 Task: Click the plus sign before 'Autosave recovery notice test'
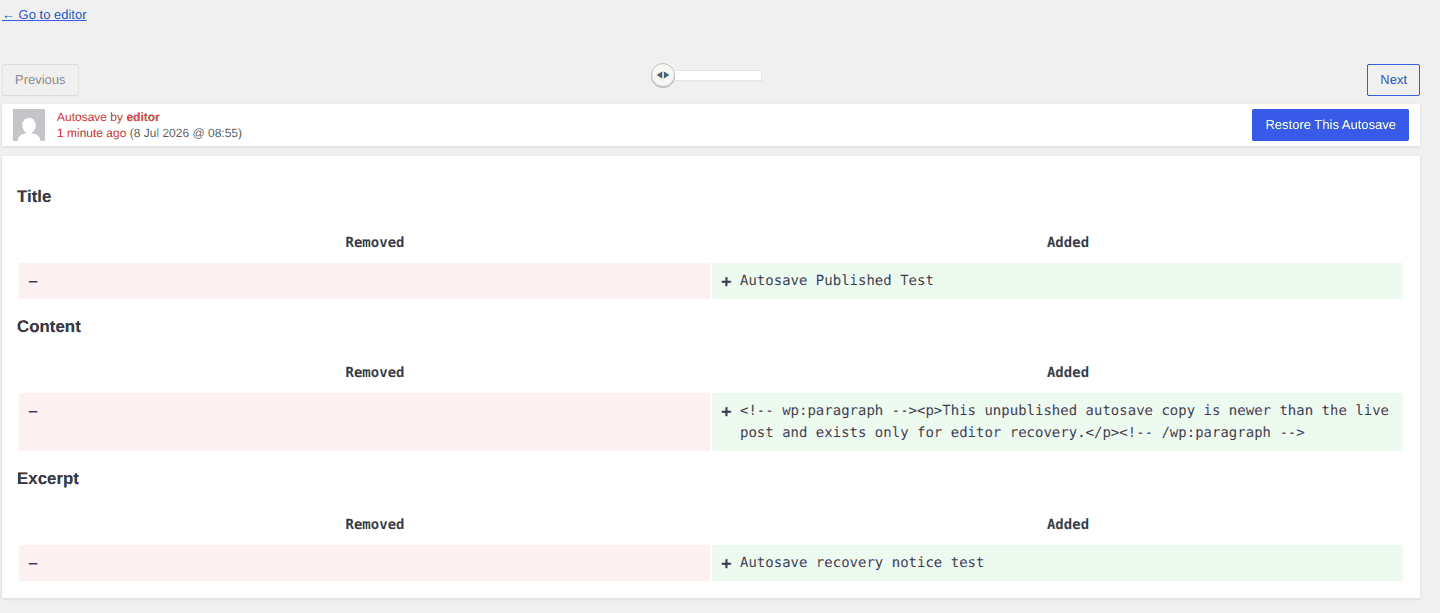pyautogui.click(x=726, y=564)
